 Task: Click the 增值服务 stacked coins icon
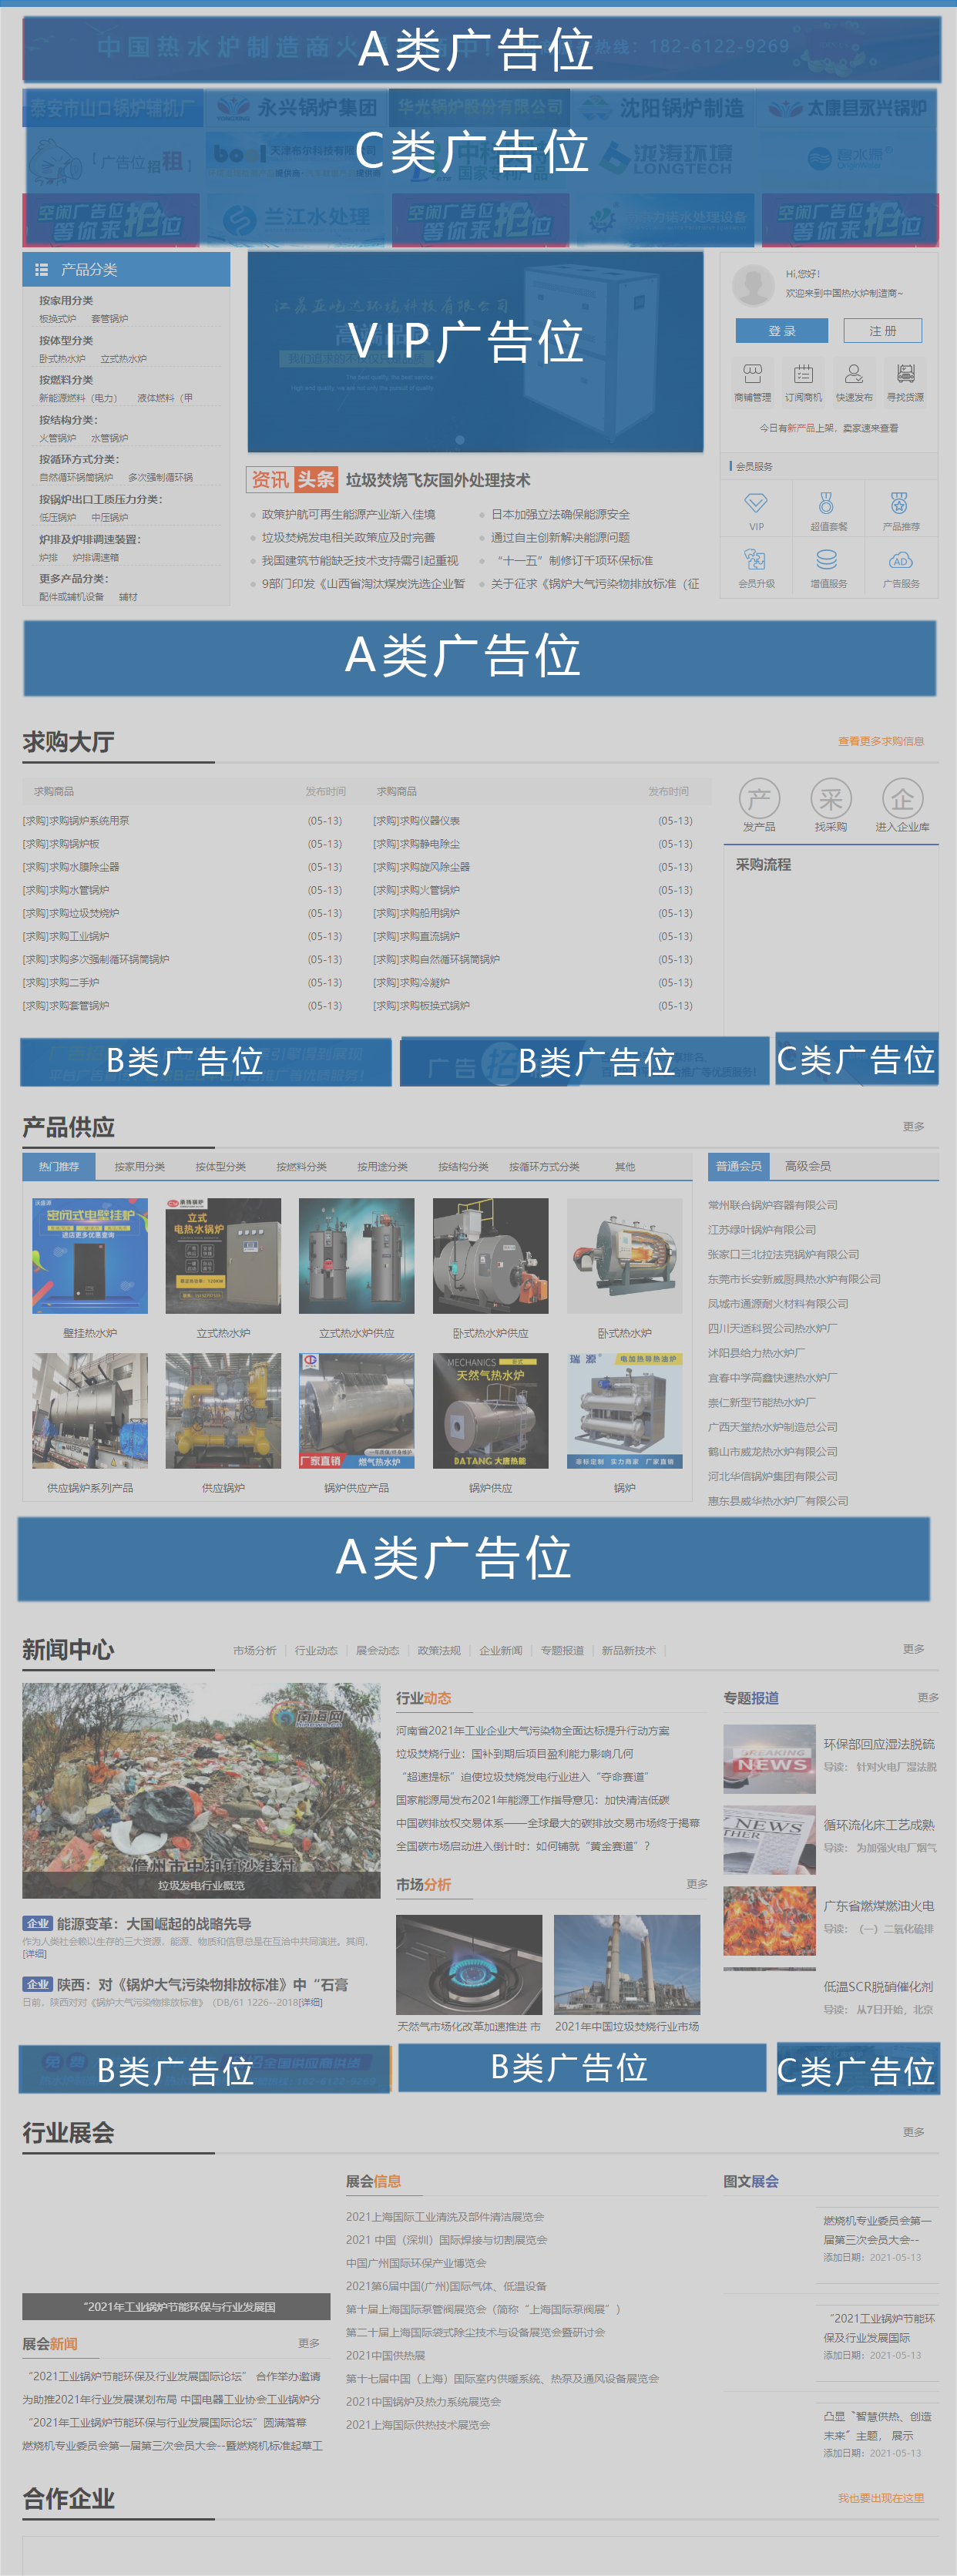(x=827, y=561)
